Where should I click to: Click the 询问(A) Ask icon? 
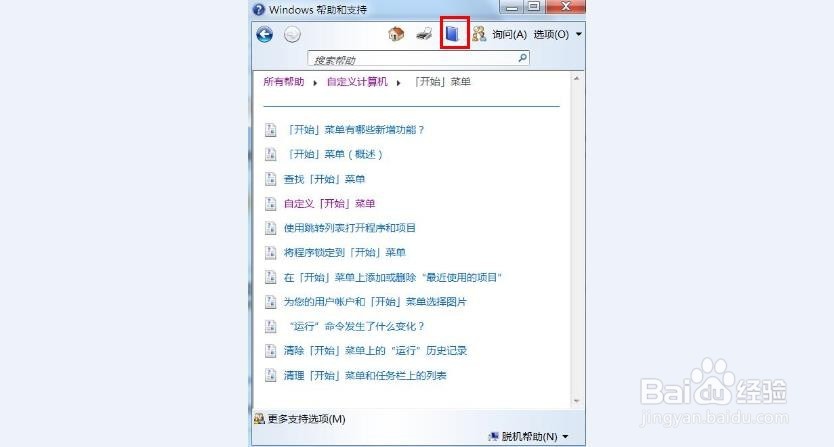(479, 34)
